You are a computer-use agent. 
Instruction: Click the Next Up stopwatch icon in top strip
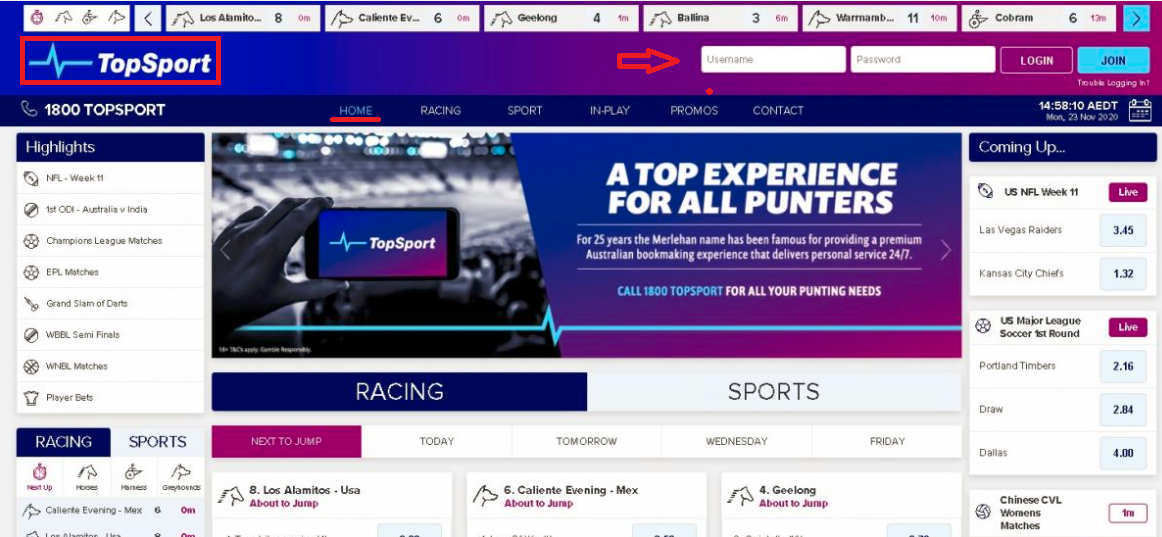click(x=39, y=17)
